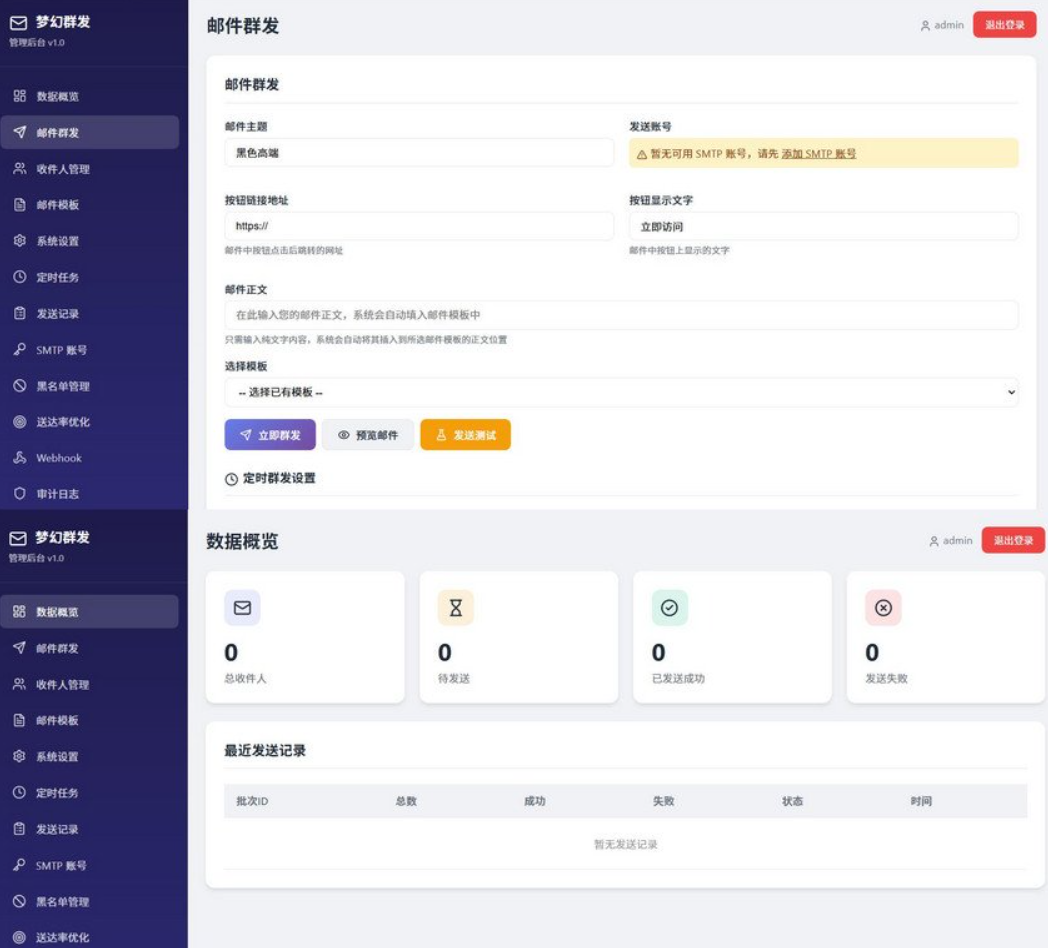
Task: Click the 批次ID column header
Action: point(252,800)
